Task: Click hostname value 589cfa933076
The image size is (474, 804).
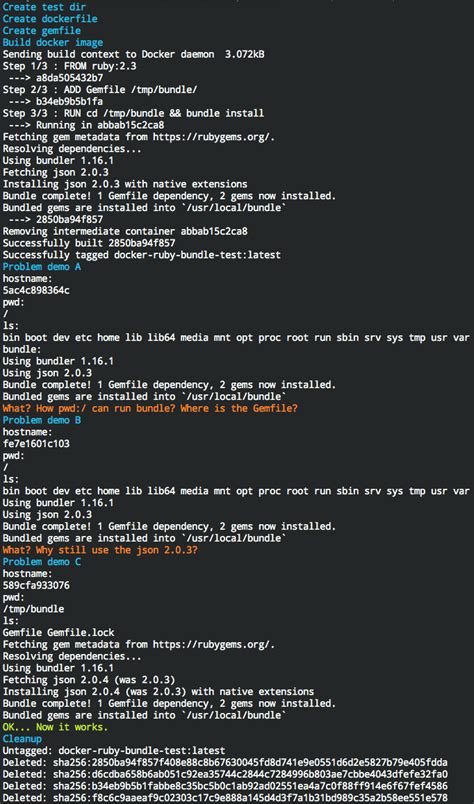Action: [36, 585]
